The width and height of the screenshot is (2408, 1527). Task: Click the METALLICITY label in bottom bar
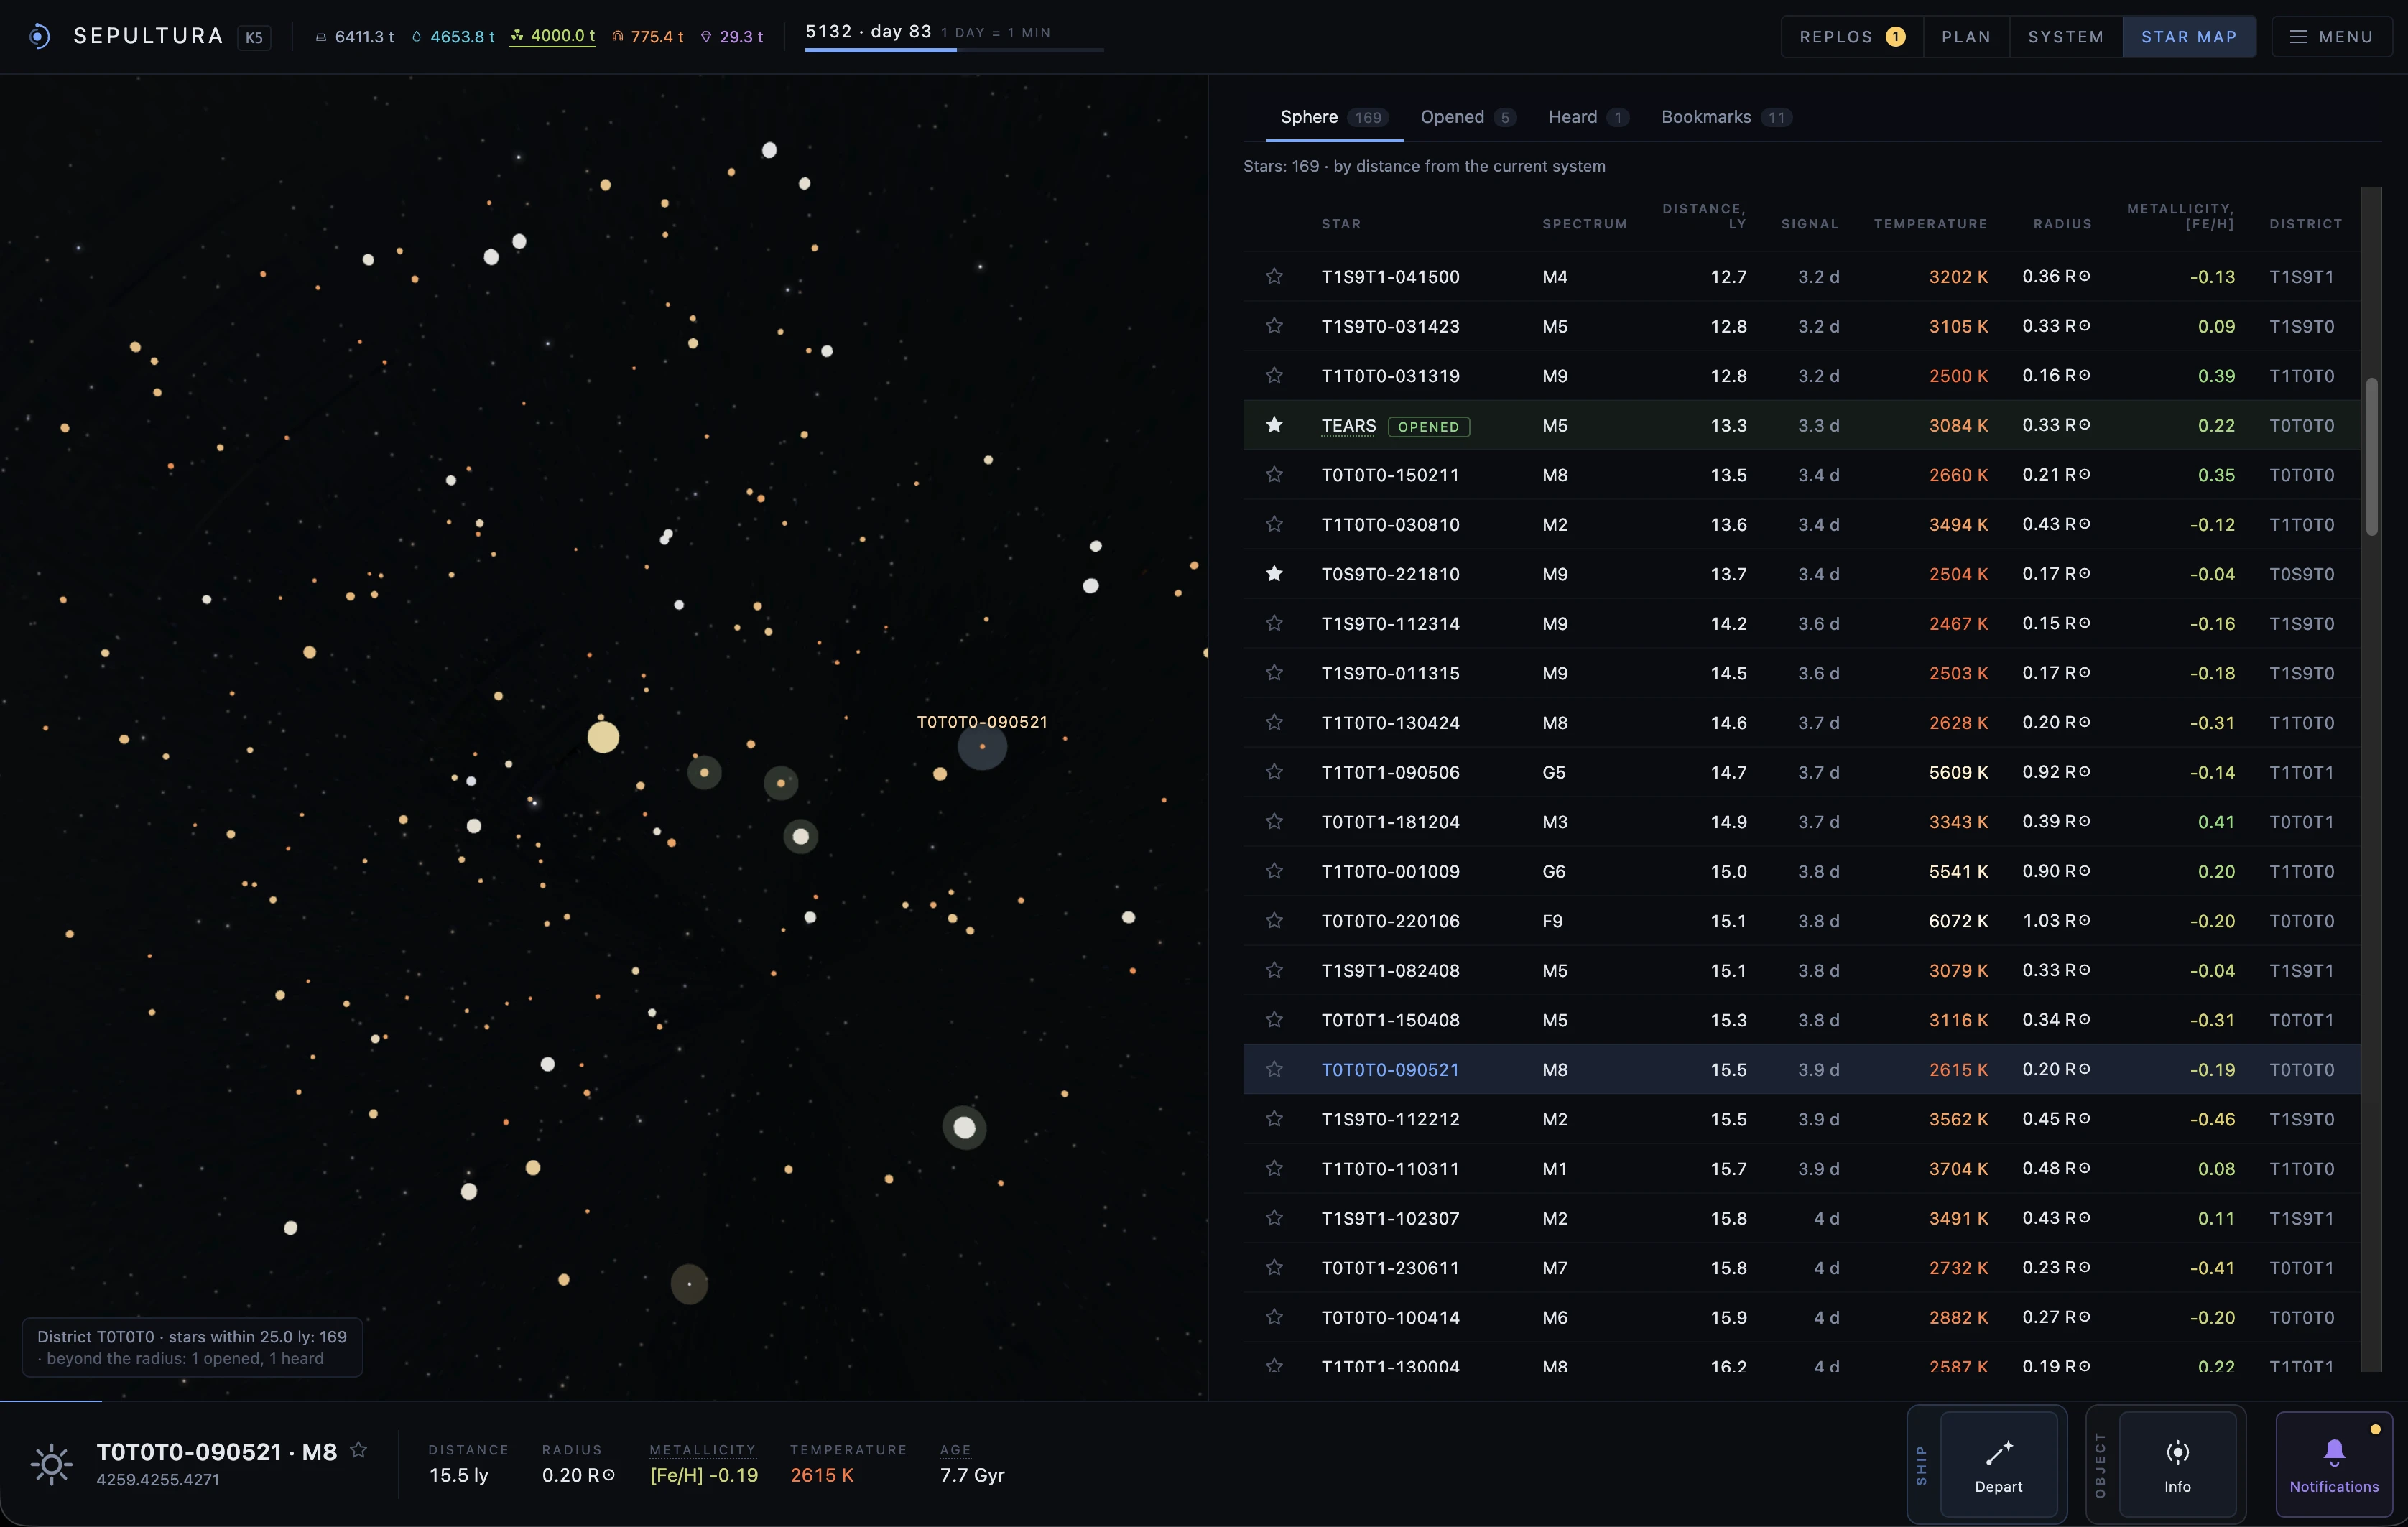[x=702, y=1449]
